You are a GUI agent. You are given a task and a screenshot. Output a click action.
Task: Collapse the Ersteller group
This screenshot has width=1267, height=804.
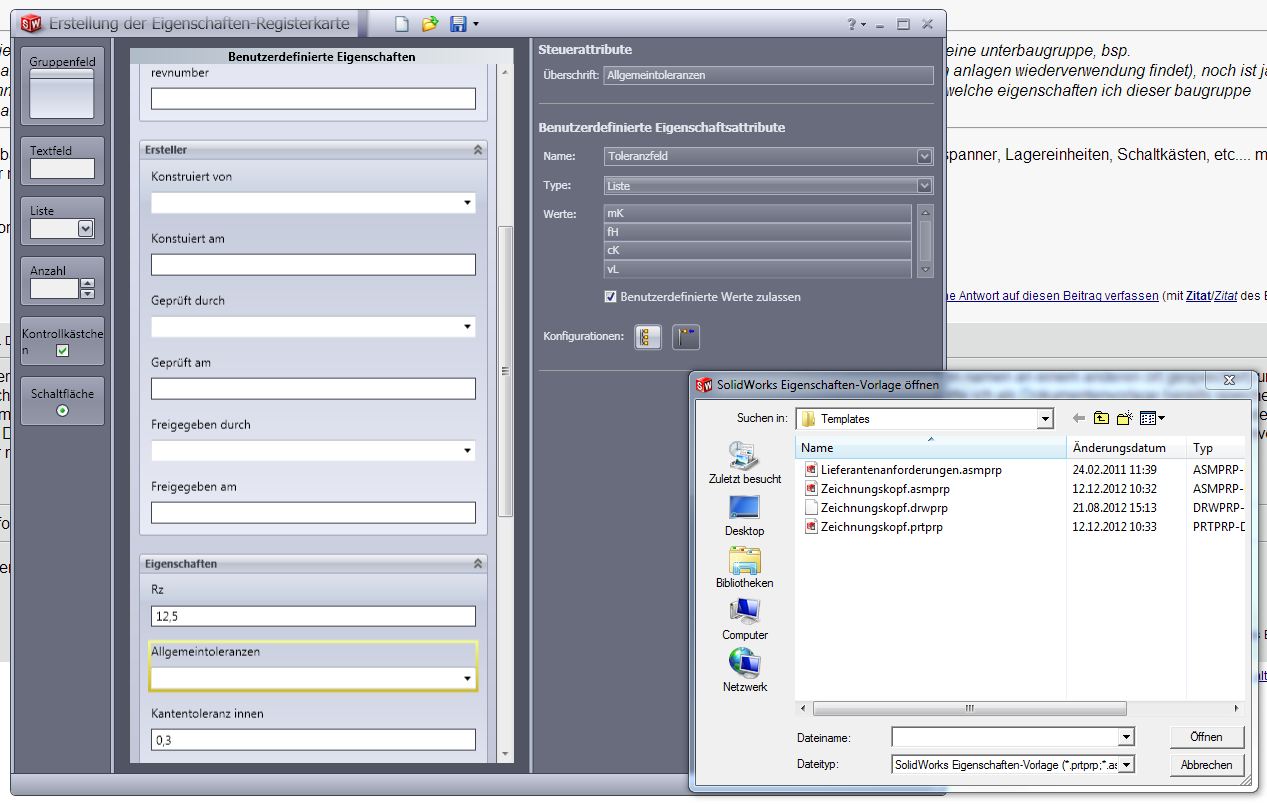(478, 150)
